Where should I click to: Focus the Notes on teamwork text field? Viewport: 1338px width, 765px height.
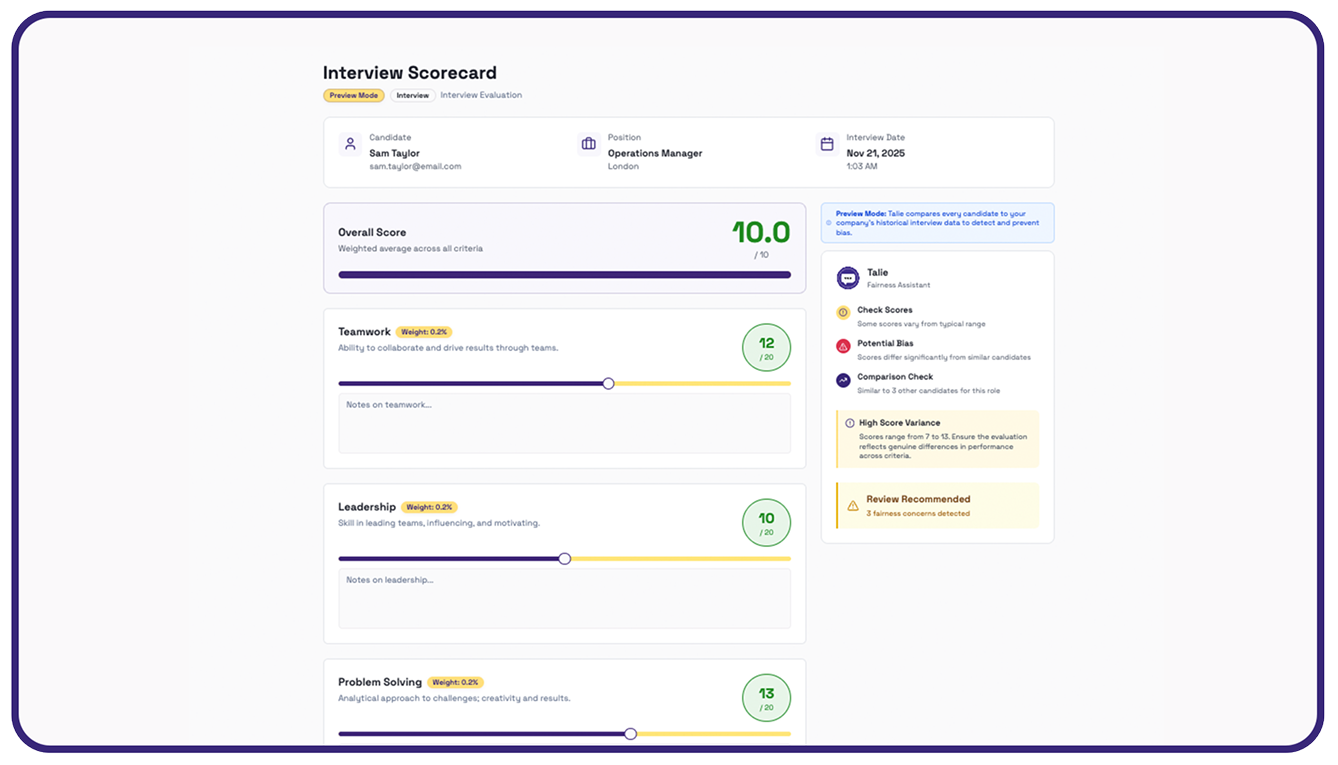coord(564,423)
